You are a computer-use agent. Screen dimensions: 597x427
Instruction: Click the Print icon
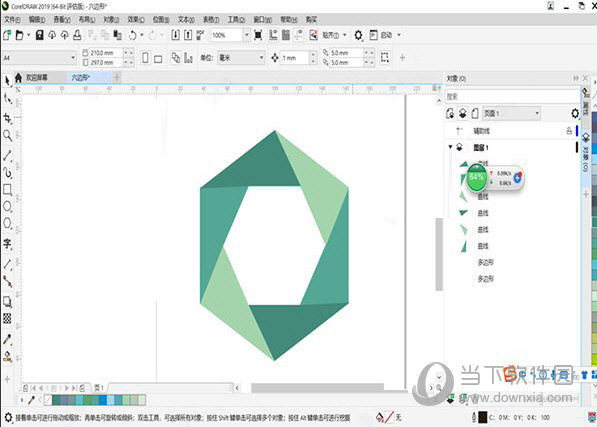pyautogui.click(x=77, y=35)
